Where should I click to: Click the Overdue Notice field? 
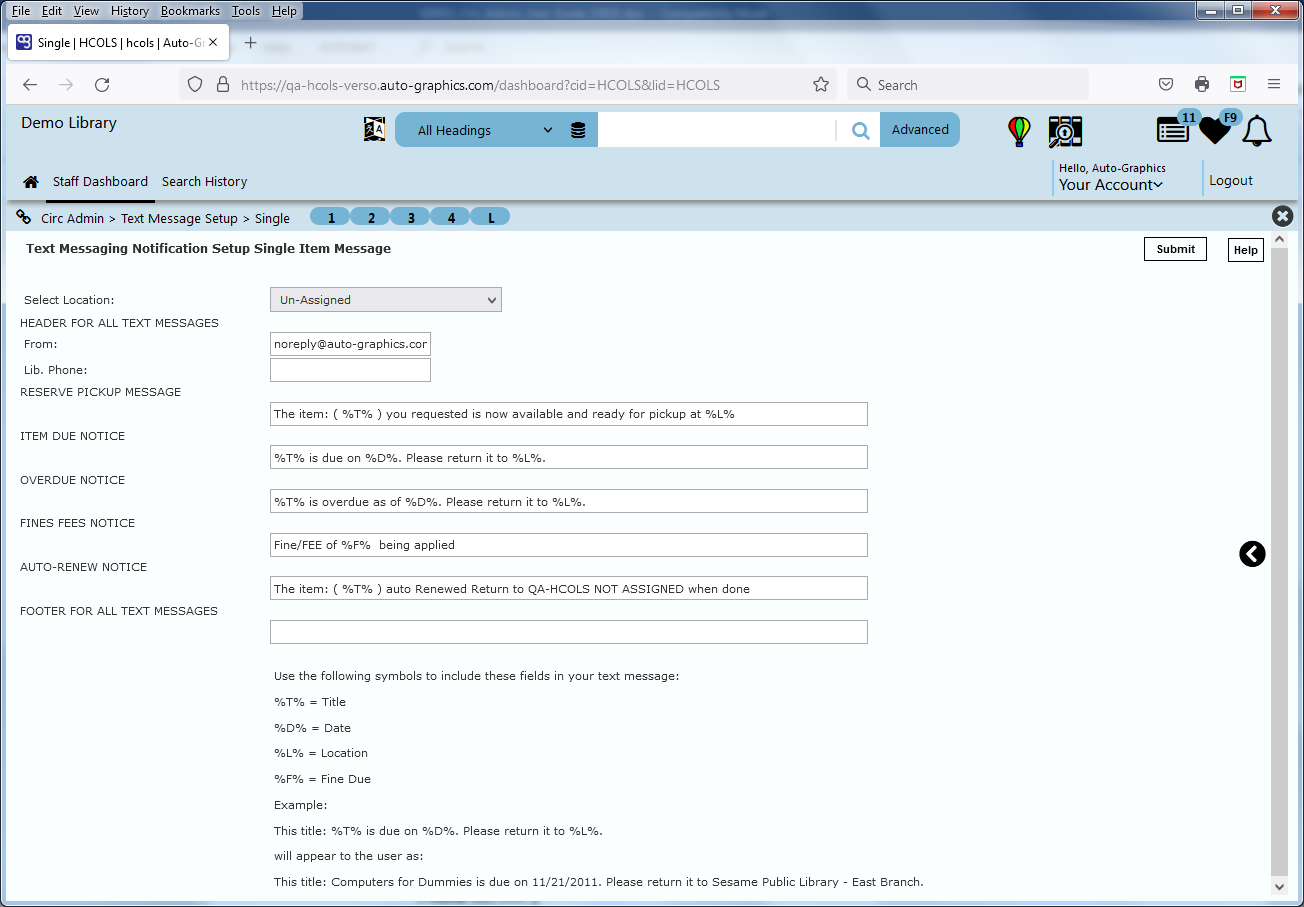coord(568,501)
